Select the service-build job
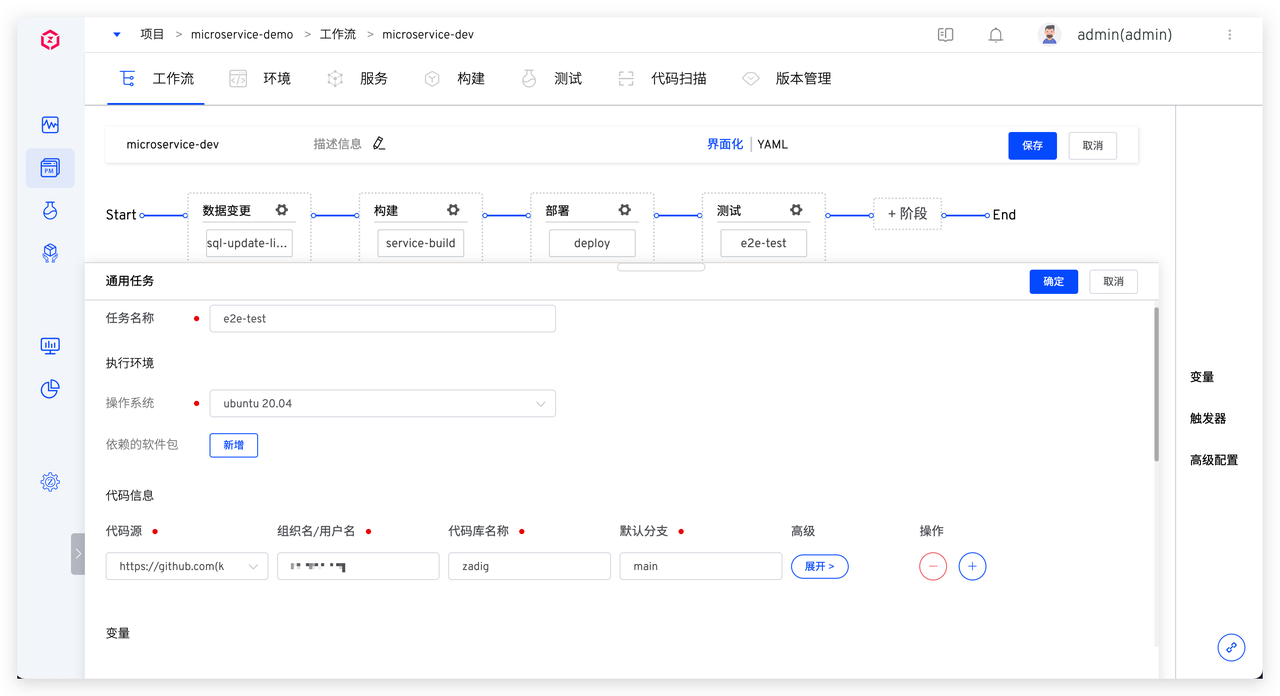Viewport: 1280px width, 696px height. click(420, 243)
